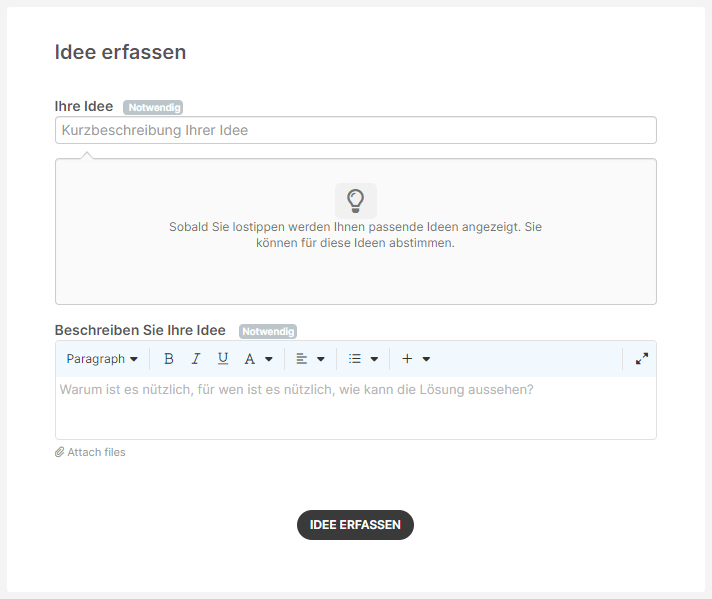Screen dimensions: 712x599
Task: Expand the list type dropdown arrow
Action: (x=374, y=359)
